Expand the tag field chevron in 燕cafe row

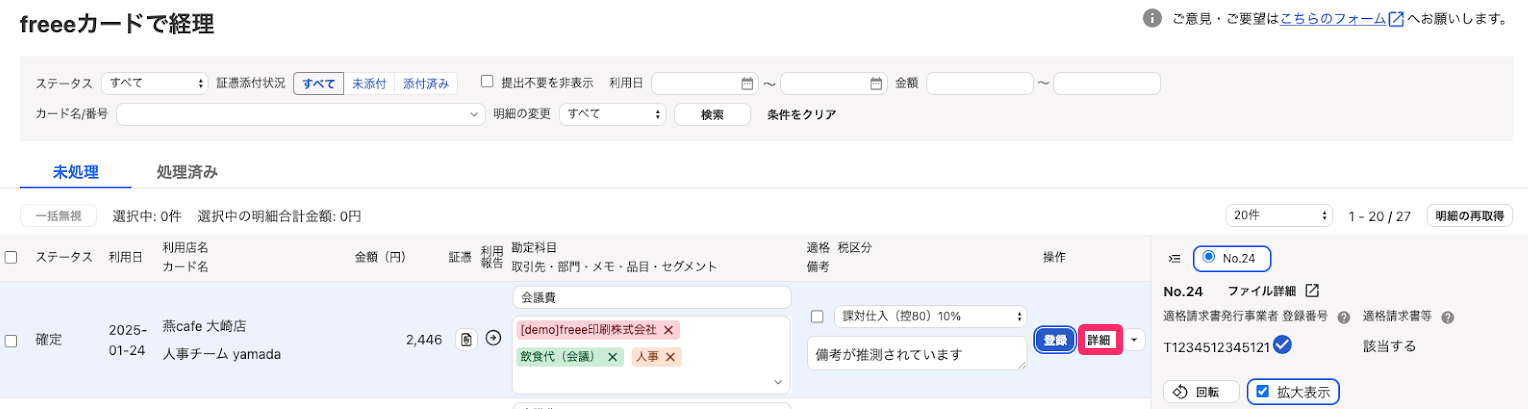click(779, 382)
